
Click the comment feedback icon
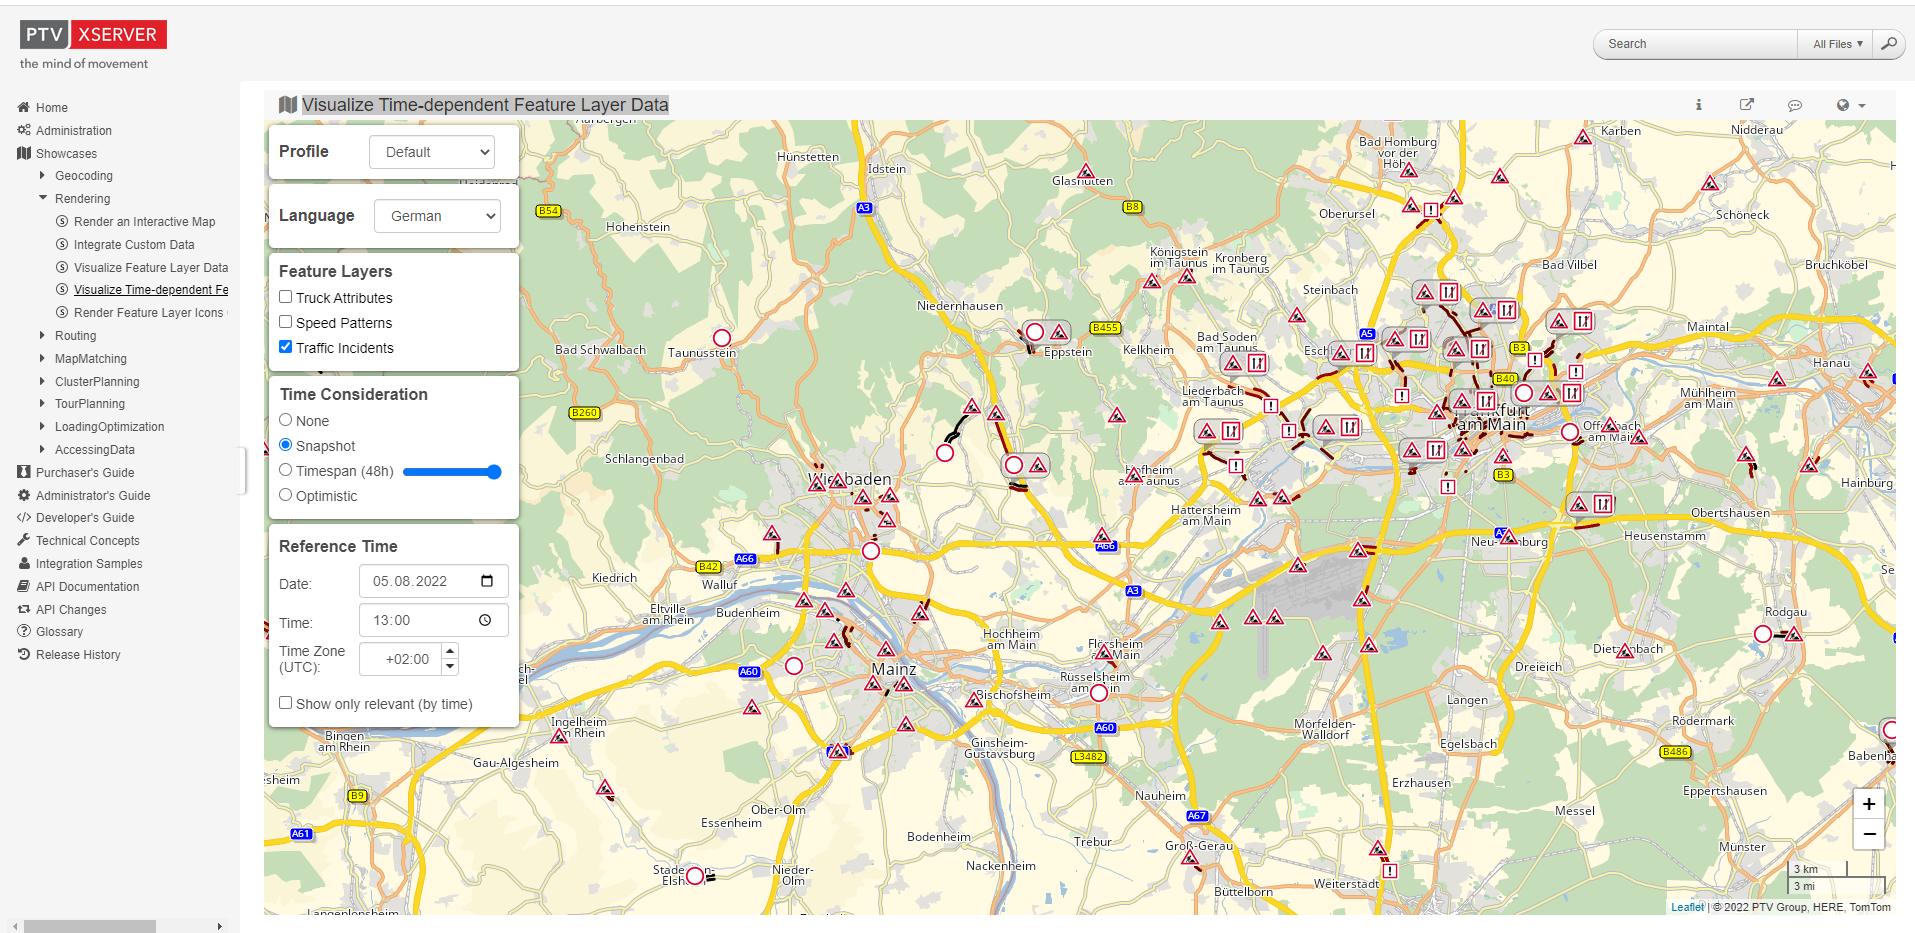(1794, 105)
